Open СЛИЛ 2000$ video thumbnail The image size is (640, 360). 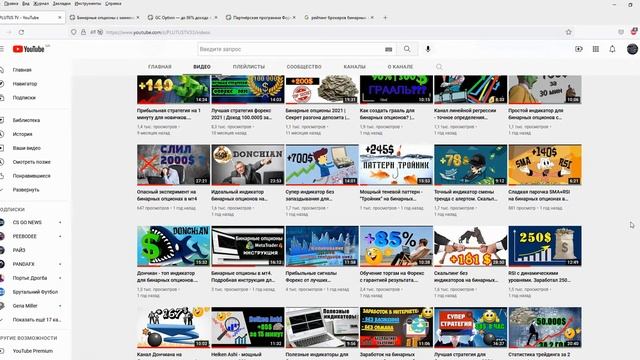tap(173, 164)
